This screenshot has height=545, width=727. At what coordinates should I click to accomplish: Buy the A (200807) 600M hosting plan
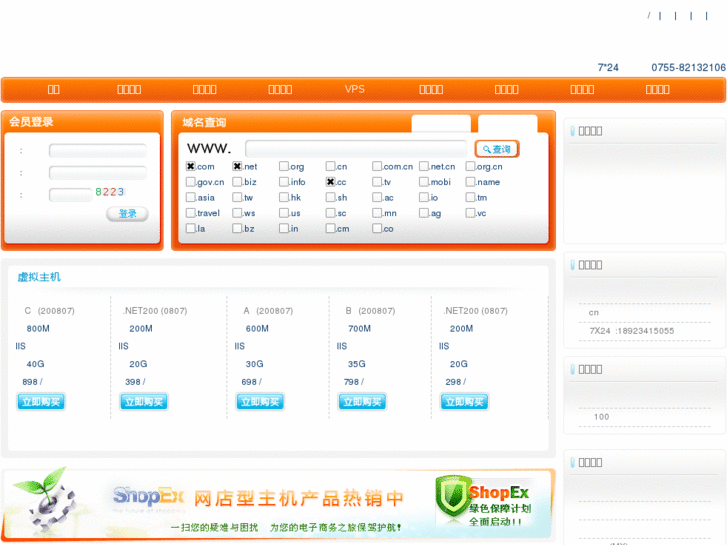tap(260, 402)
